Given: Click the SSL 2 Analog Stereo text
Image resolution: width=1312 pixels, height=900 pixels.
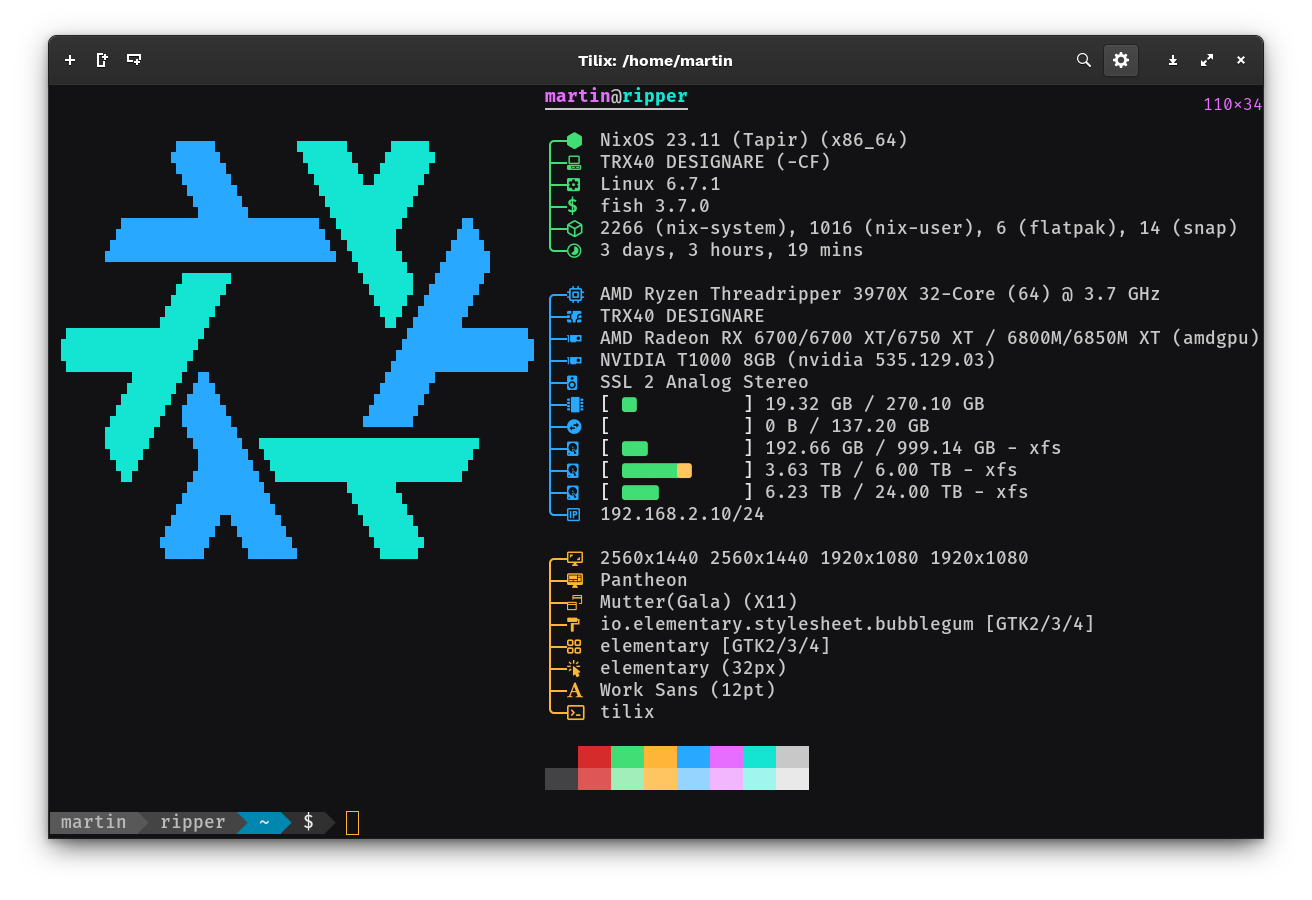Looking at the screenshot, I should point(704,382).
